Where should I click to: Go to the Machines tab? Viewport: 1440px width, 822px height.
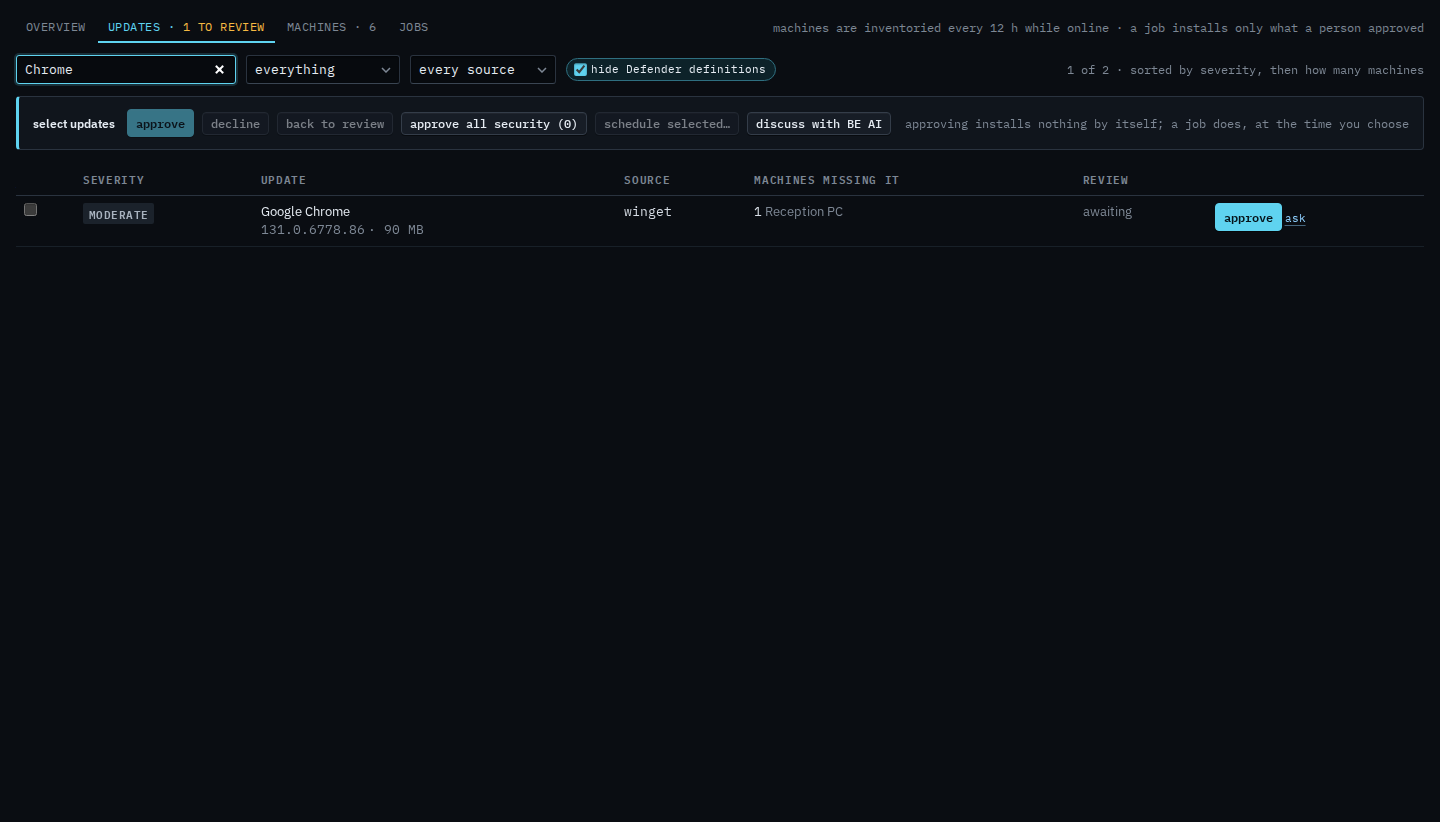pyautogui.click(x=332, y=27)
